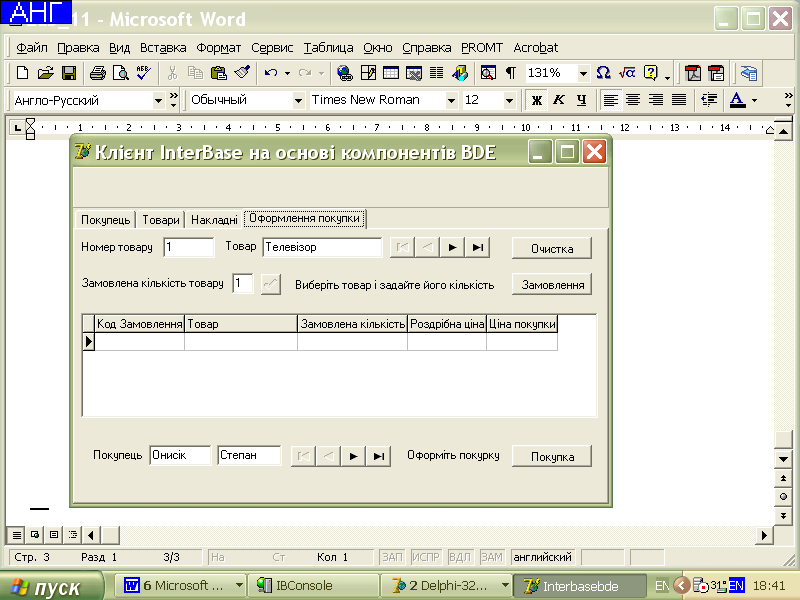Expand the zoom 131% dropdown
800x600 pixels.
pos(583,73)
